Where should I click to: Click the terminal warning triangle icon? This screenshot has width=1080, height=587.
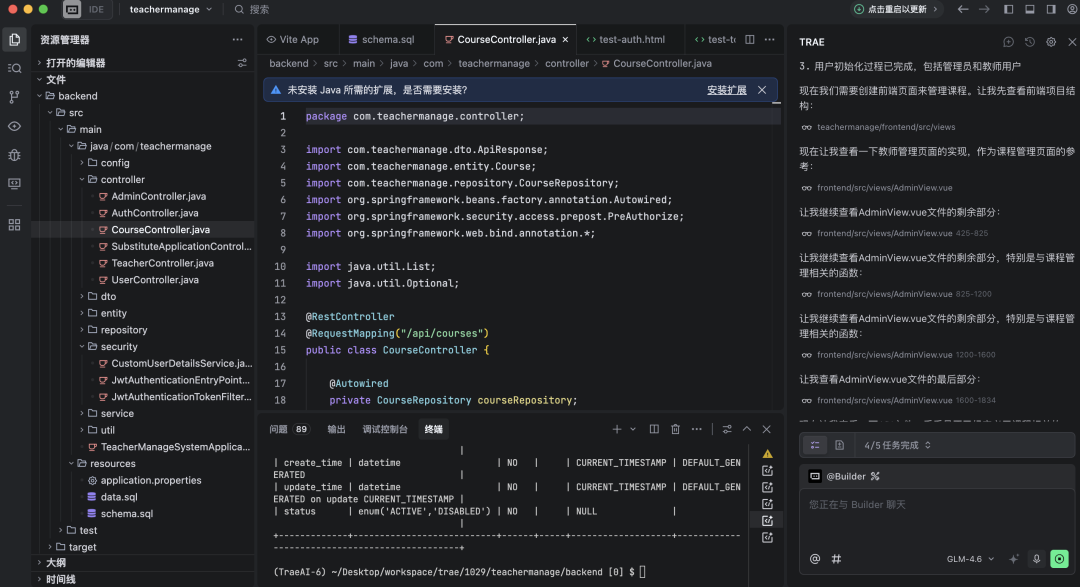[x=767, y=454]
